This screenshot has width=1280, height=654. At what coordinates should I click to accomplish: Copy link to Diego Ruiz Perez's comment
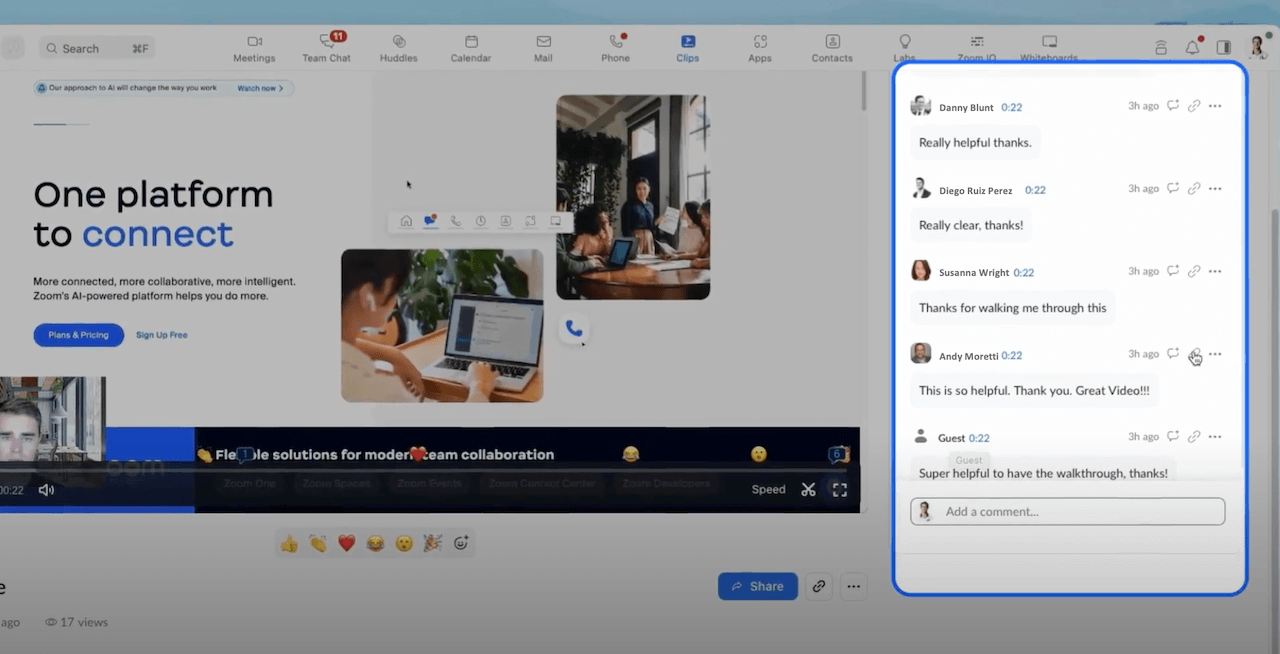[x=1194, y=189]
